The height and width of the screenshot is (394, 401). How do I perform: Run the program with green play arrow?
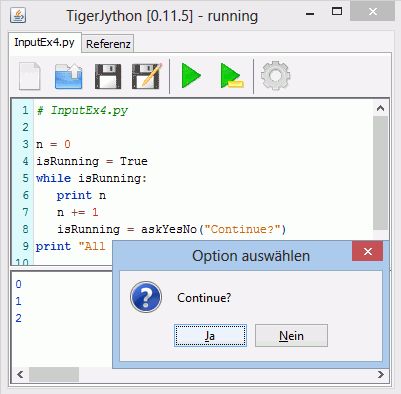(191, 76)
